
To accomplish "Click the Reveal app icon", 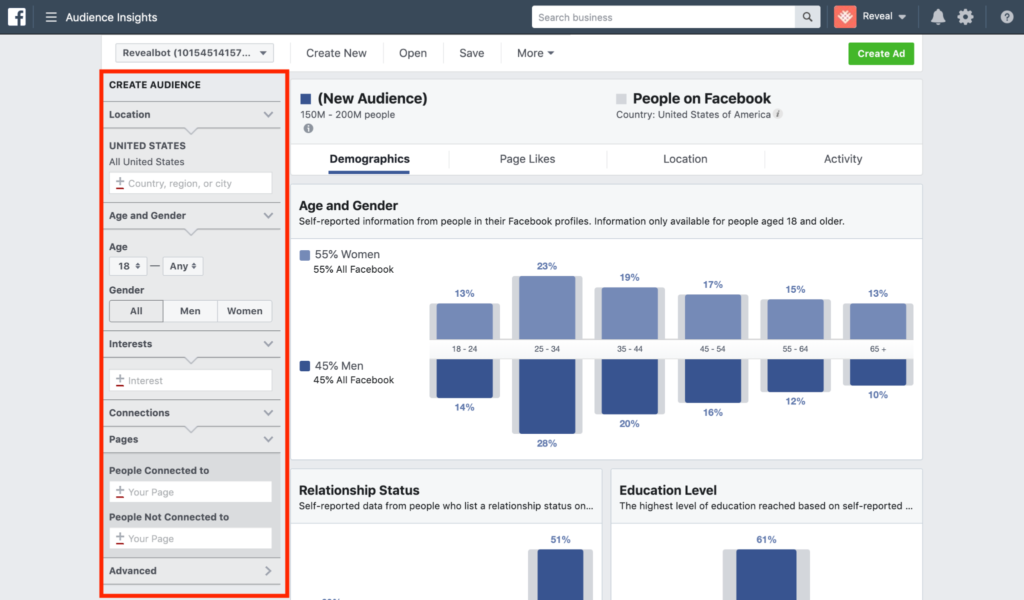I will point(843,16).
